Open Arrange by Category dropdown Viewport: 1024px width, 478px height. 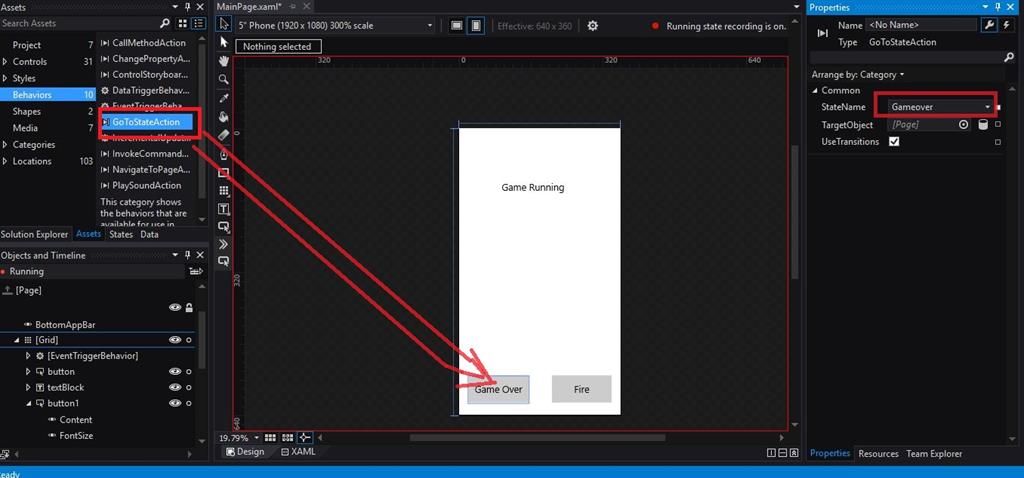click(857, 74)
